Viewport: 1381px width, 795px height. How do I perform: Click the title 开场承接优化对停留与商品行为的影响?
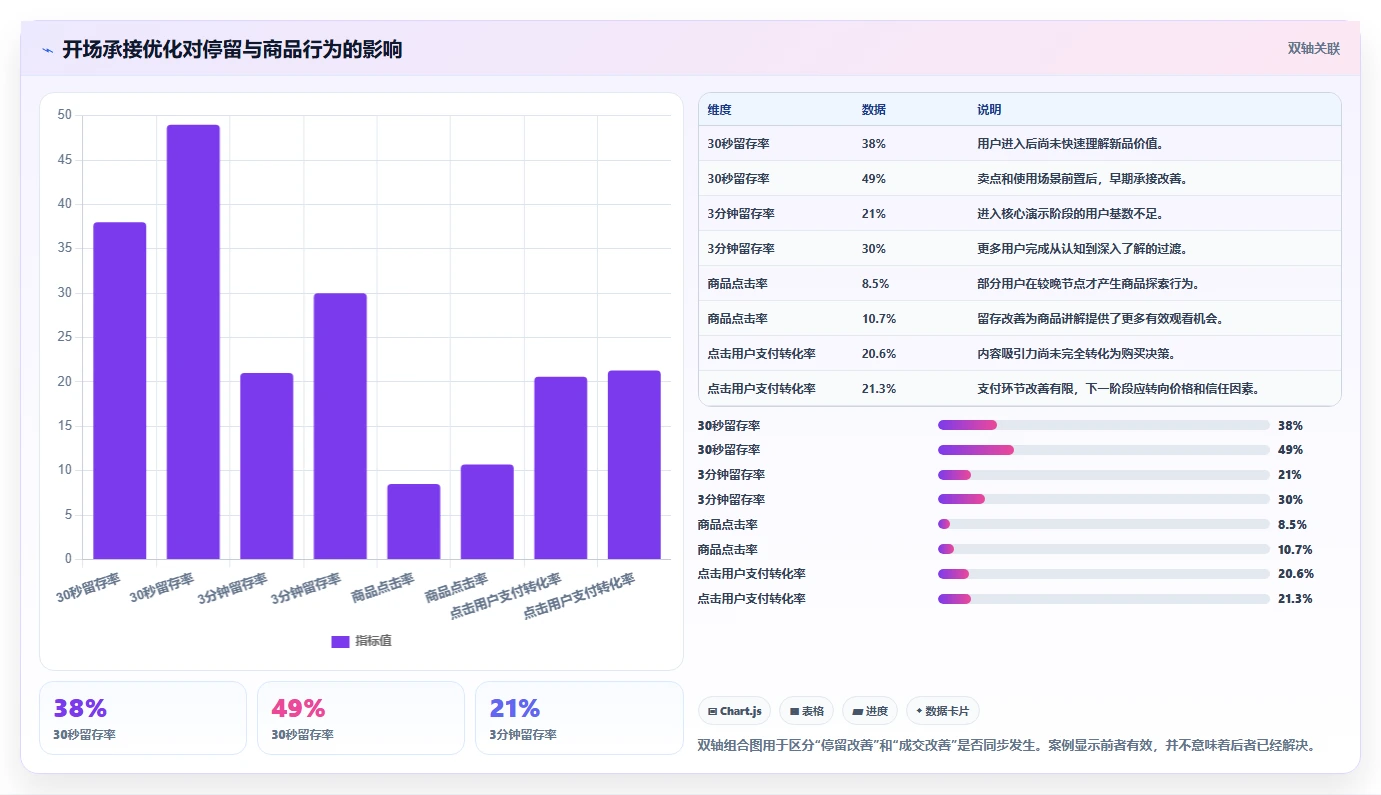[x=232, y=50]
